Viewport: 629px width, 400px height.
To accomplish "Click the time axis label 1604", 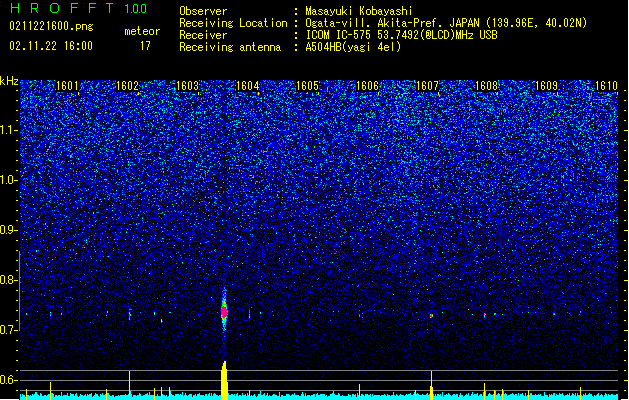I will point(248,85).
